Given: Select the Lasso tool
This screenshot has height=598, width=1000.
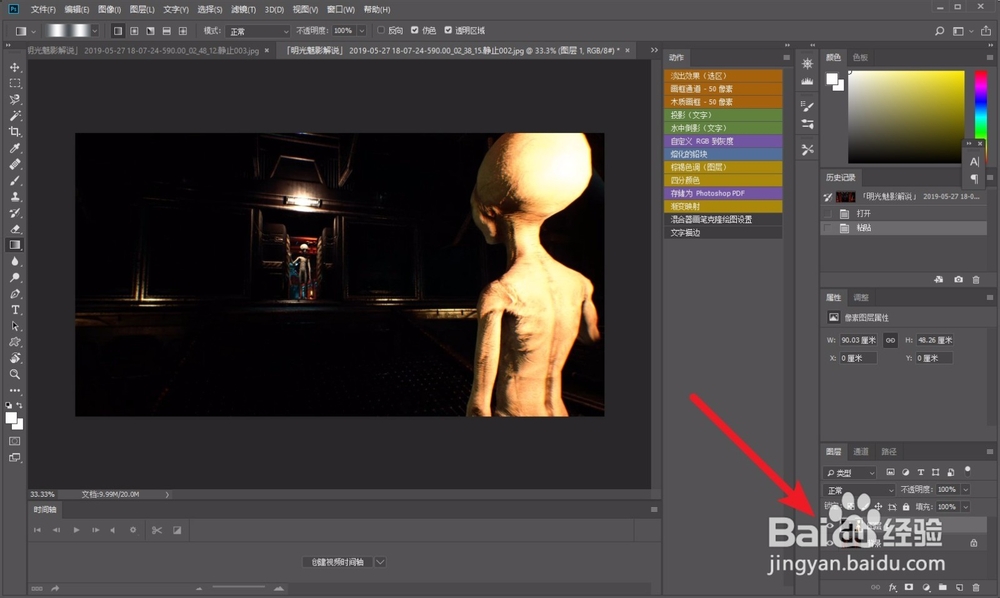Looking at the screenshot, I should pos(15,99).
